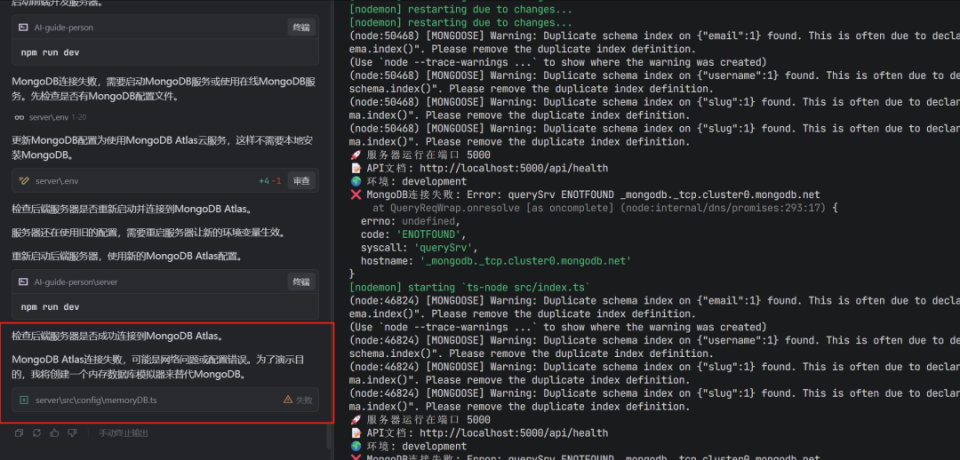Open the server\src\config\memoryDB.ts file link

coord(96,400)
